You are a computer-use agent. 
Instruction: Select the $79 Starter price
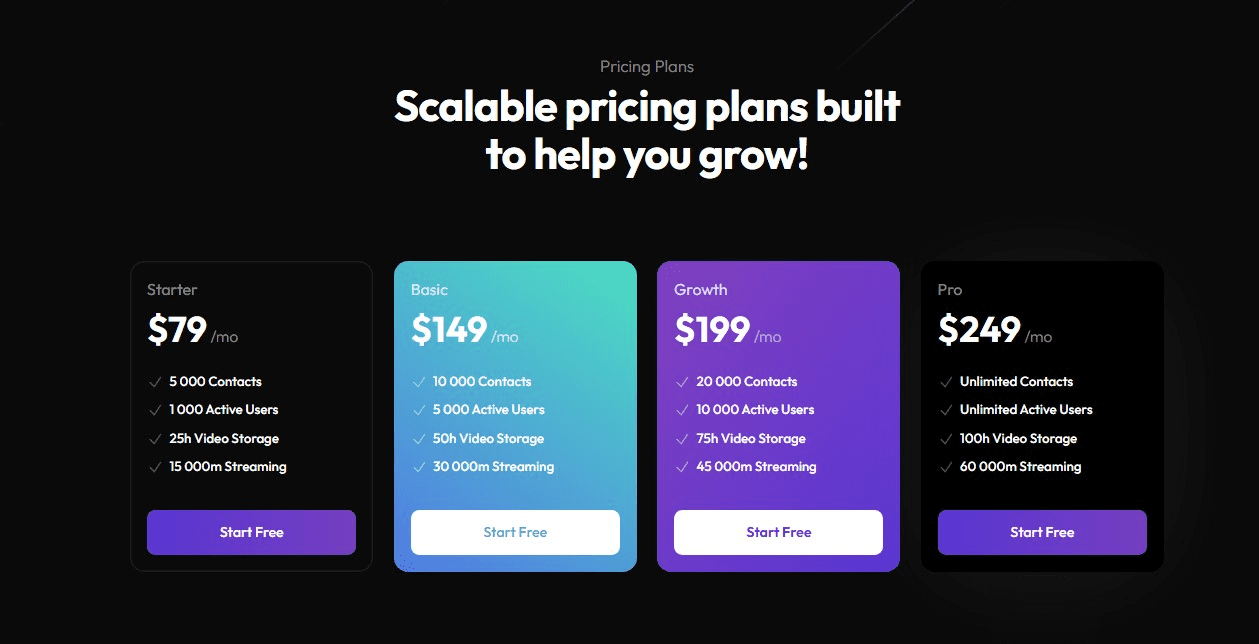click(x=177, y=330)
